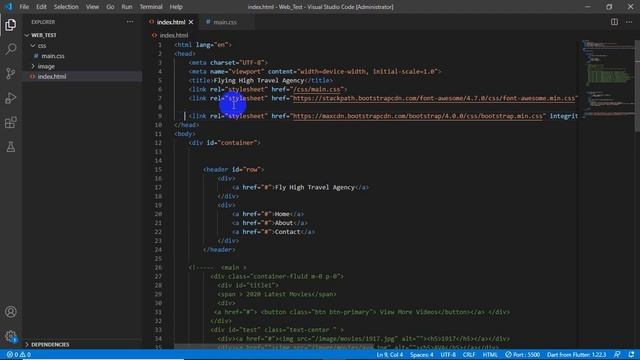Click the VS Code logo icon

click(8, 7)
